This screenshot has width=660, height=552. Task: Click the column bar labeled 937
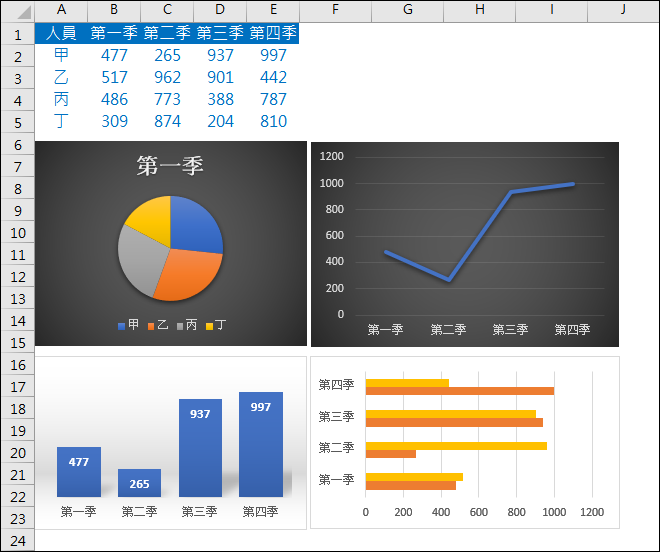[x=200, y=448]
